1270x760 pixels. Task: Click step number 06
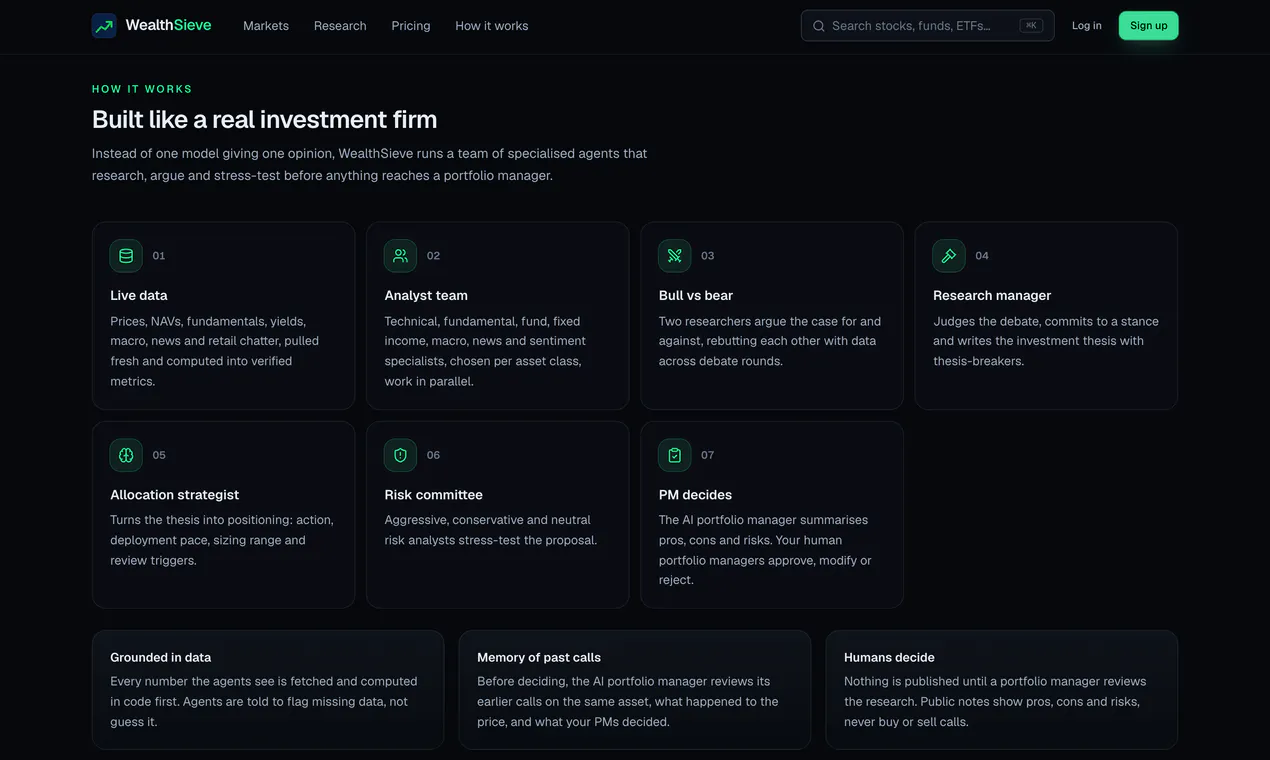[433, 455]
